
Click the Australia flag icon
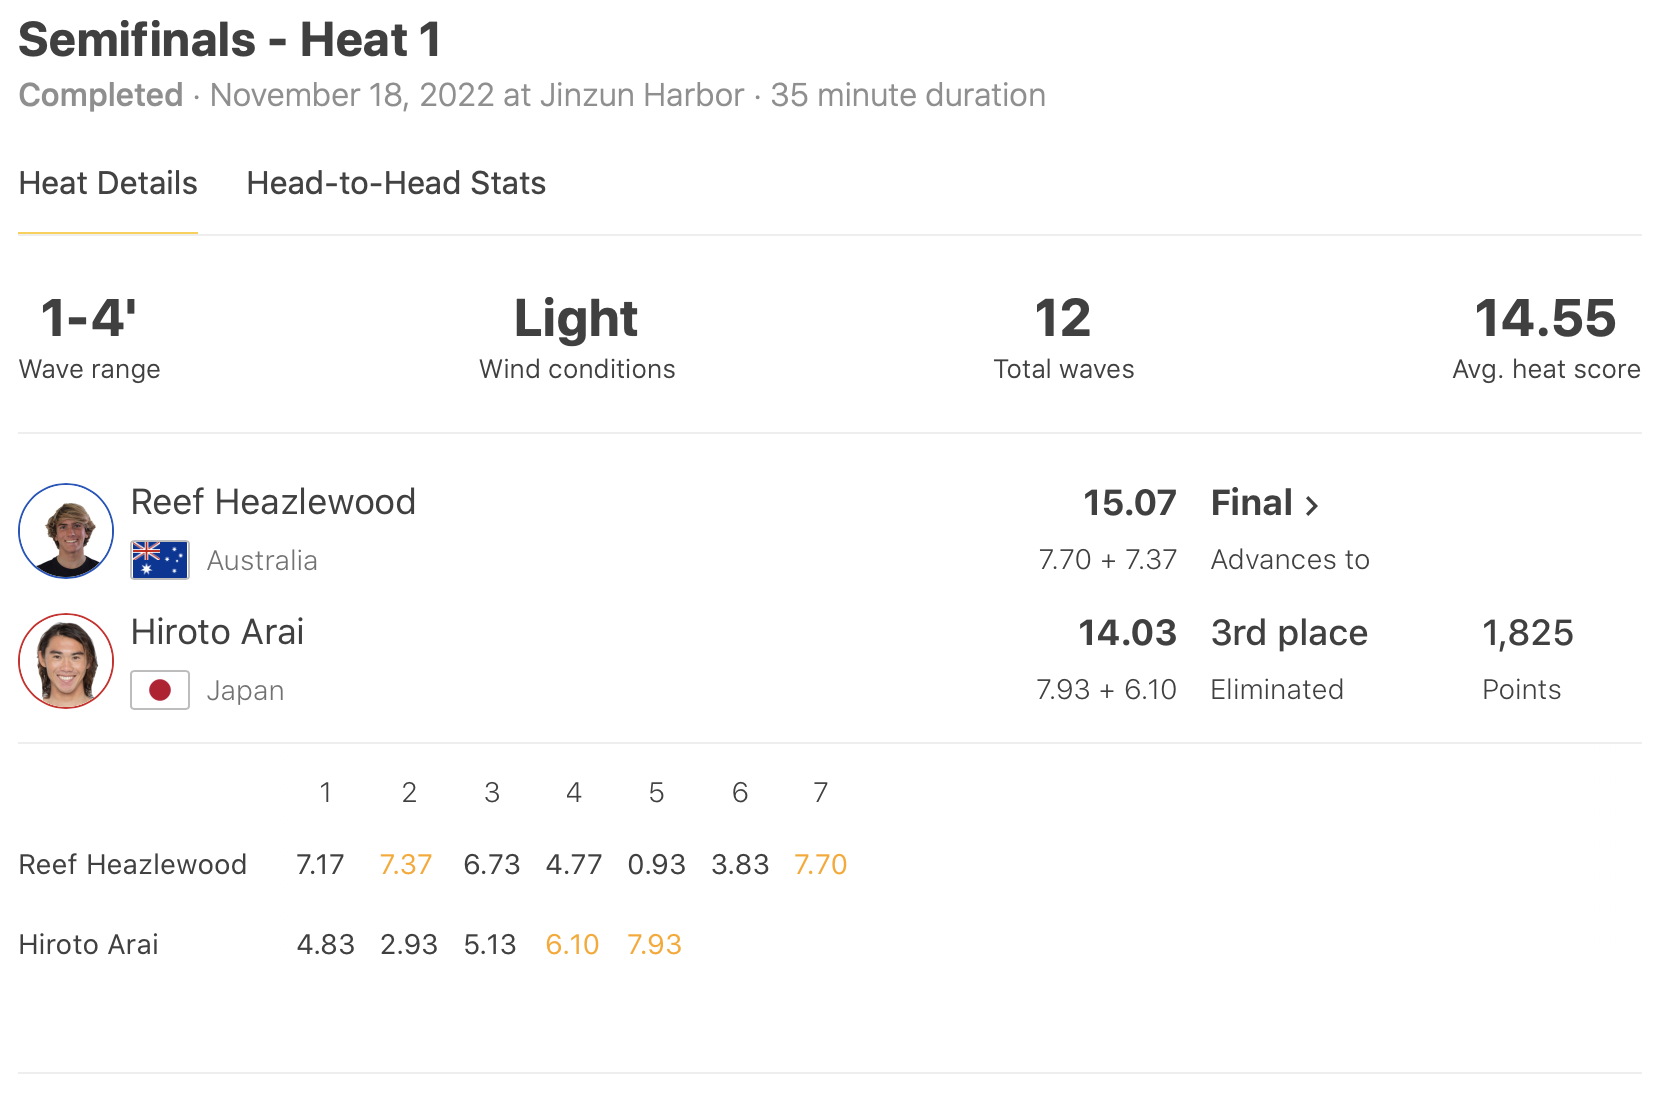(x=160, y=560)
